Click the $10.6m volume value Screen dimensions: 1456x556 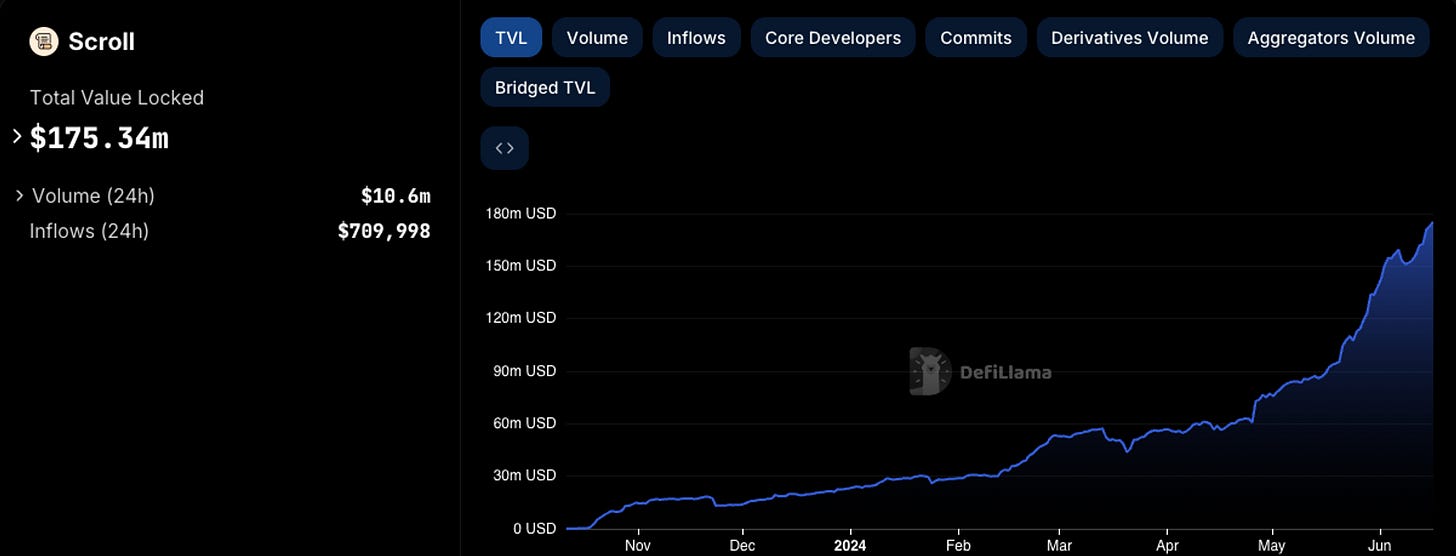coord(395,196)
